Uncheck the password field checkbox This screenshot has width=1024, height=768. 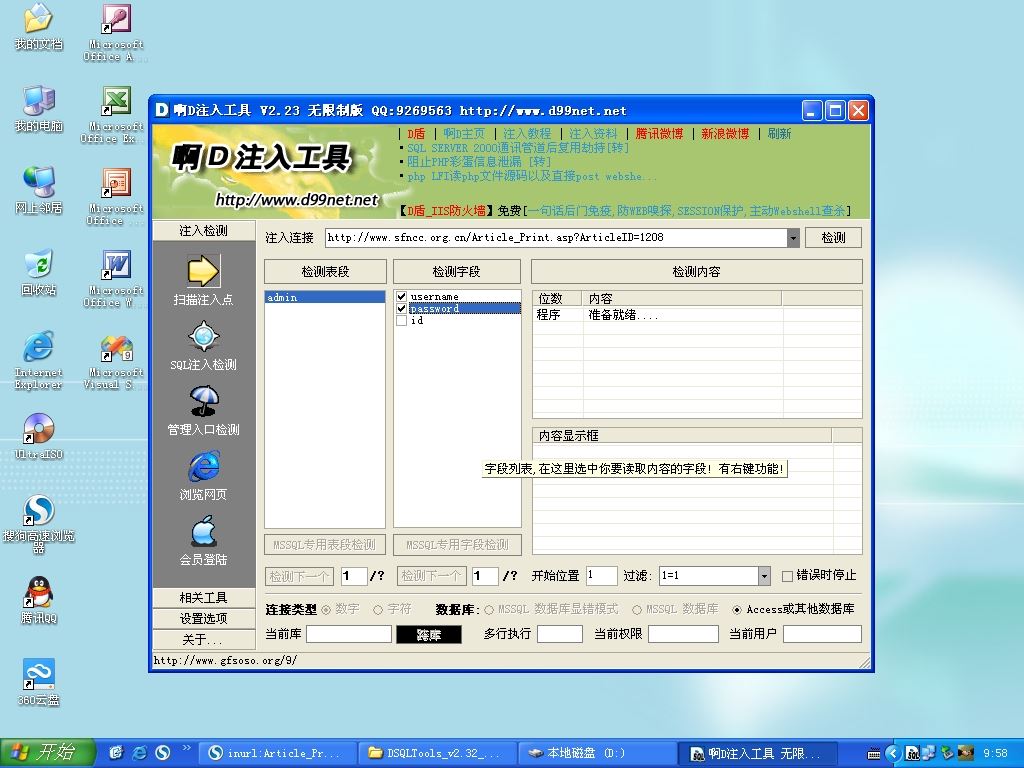coord(402,308)
